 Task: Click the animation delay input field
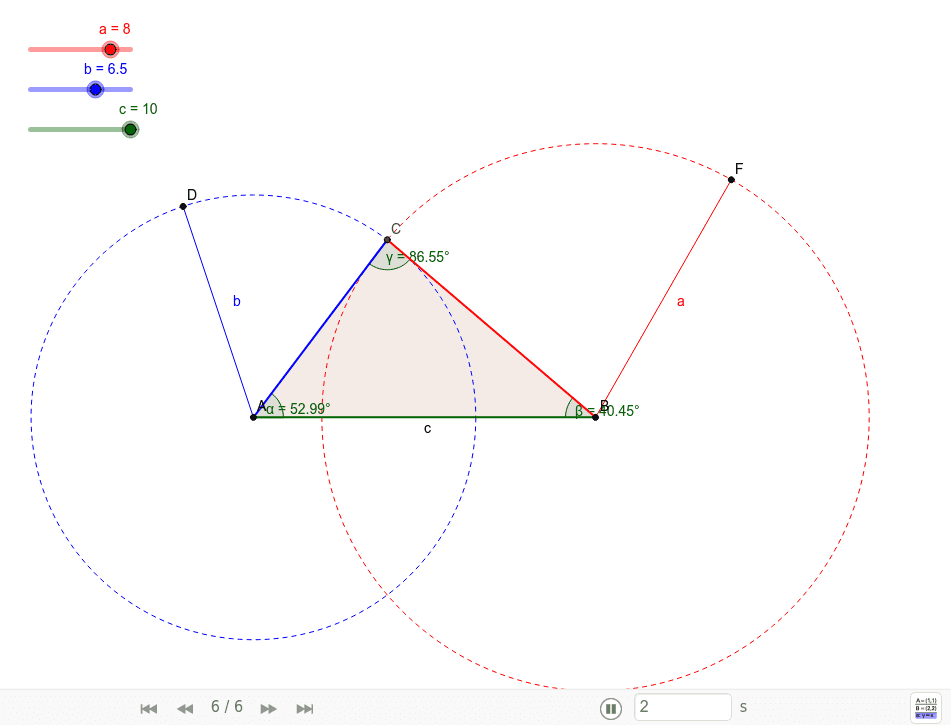coord(683,707)
